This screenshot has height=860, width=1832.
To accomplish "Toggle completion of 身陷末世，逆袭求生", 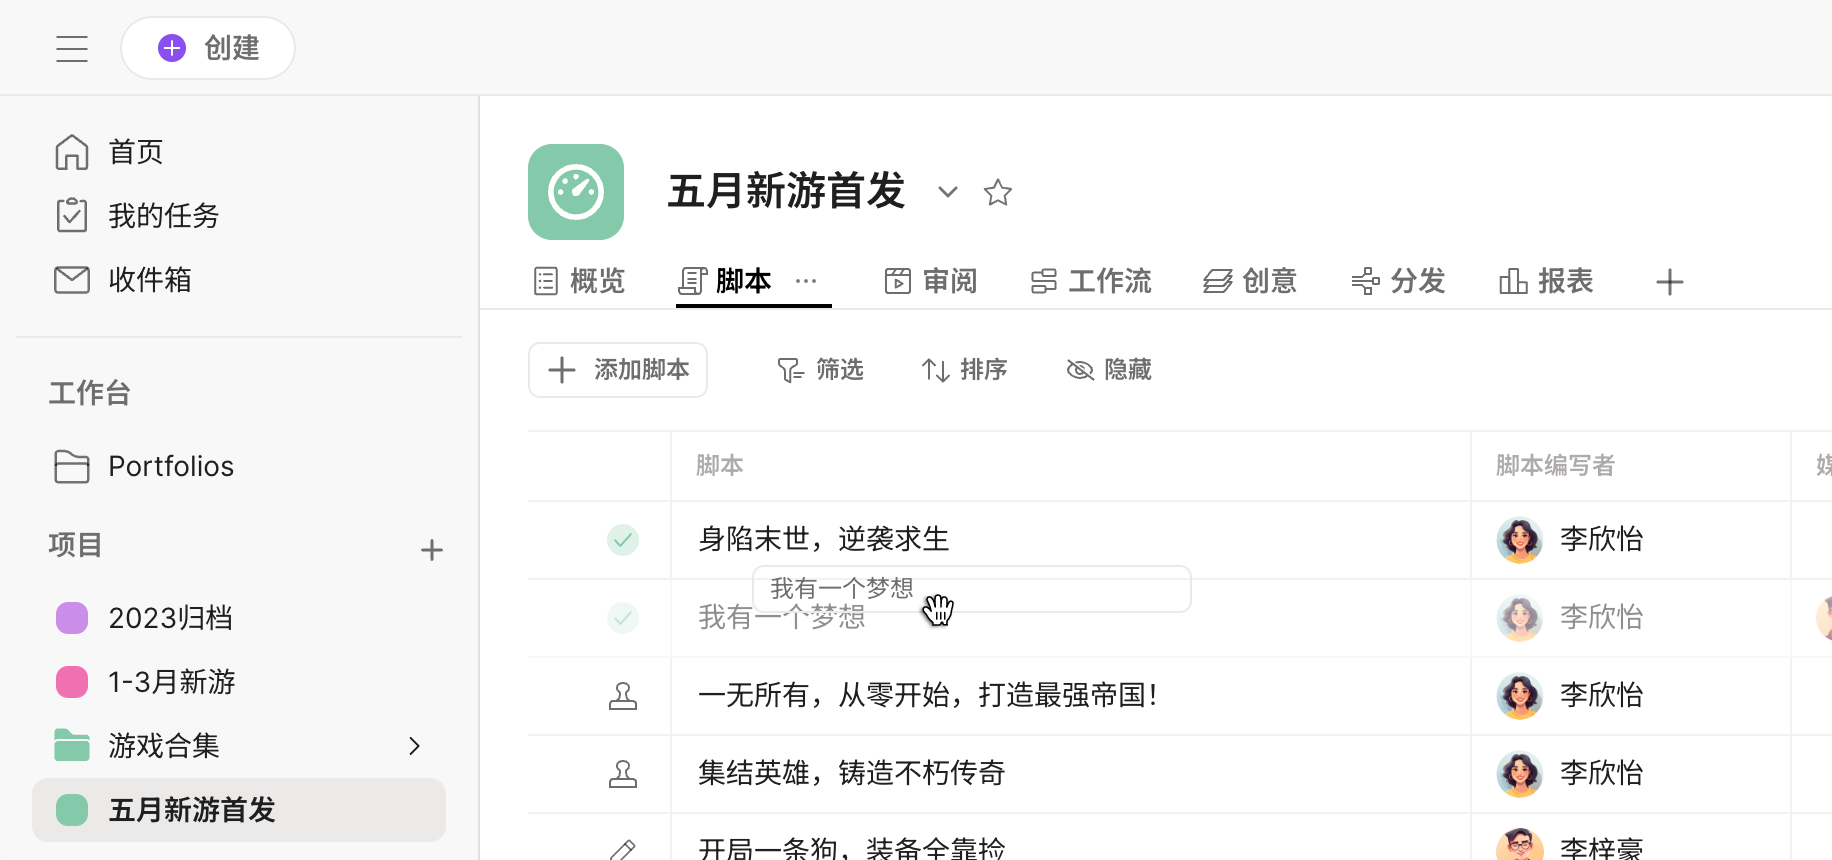I will click(x=623, y=540).
